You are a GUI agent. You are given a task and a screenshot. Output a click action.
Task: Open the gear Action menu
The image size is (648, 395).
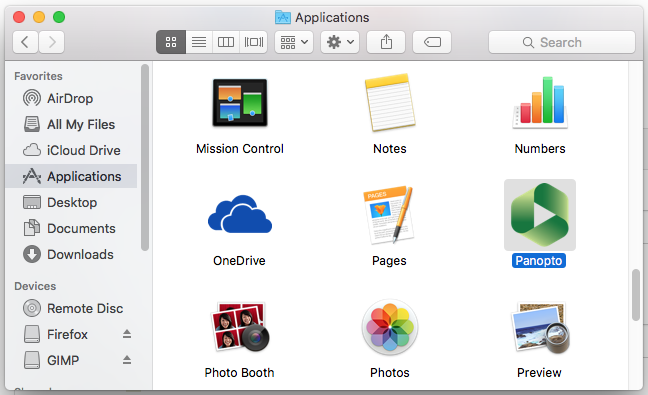click(340, 42)
